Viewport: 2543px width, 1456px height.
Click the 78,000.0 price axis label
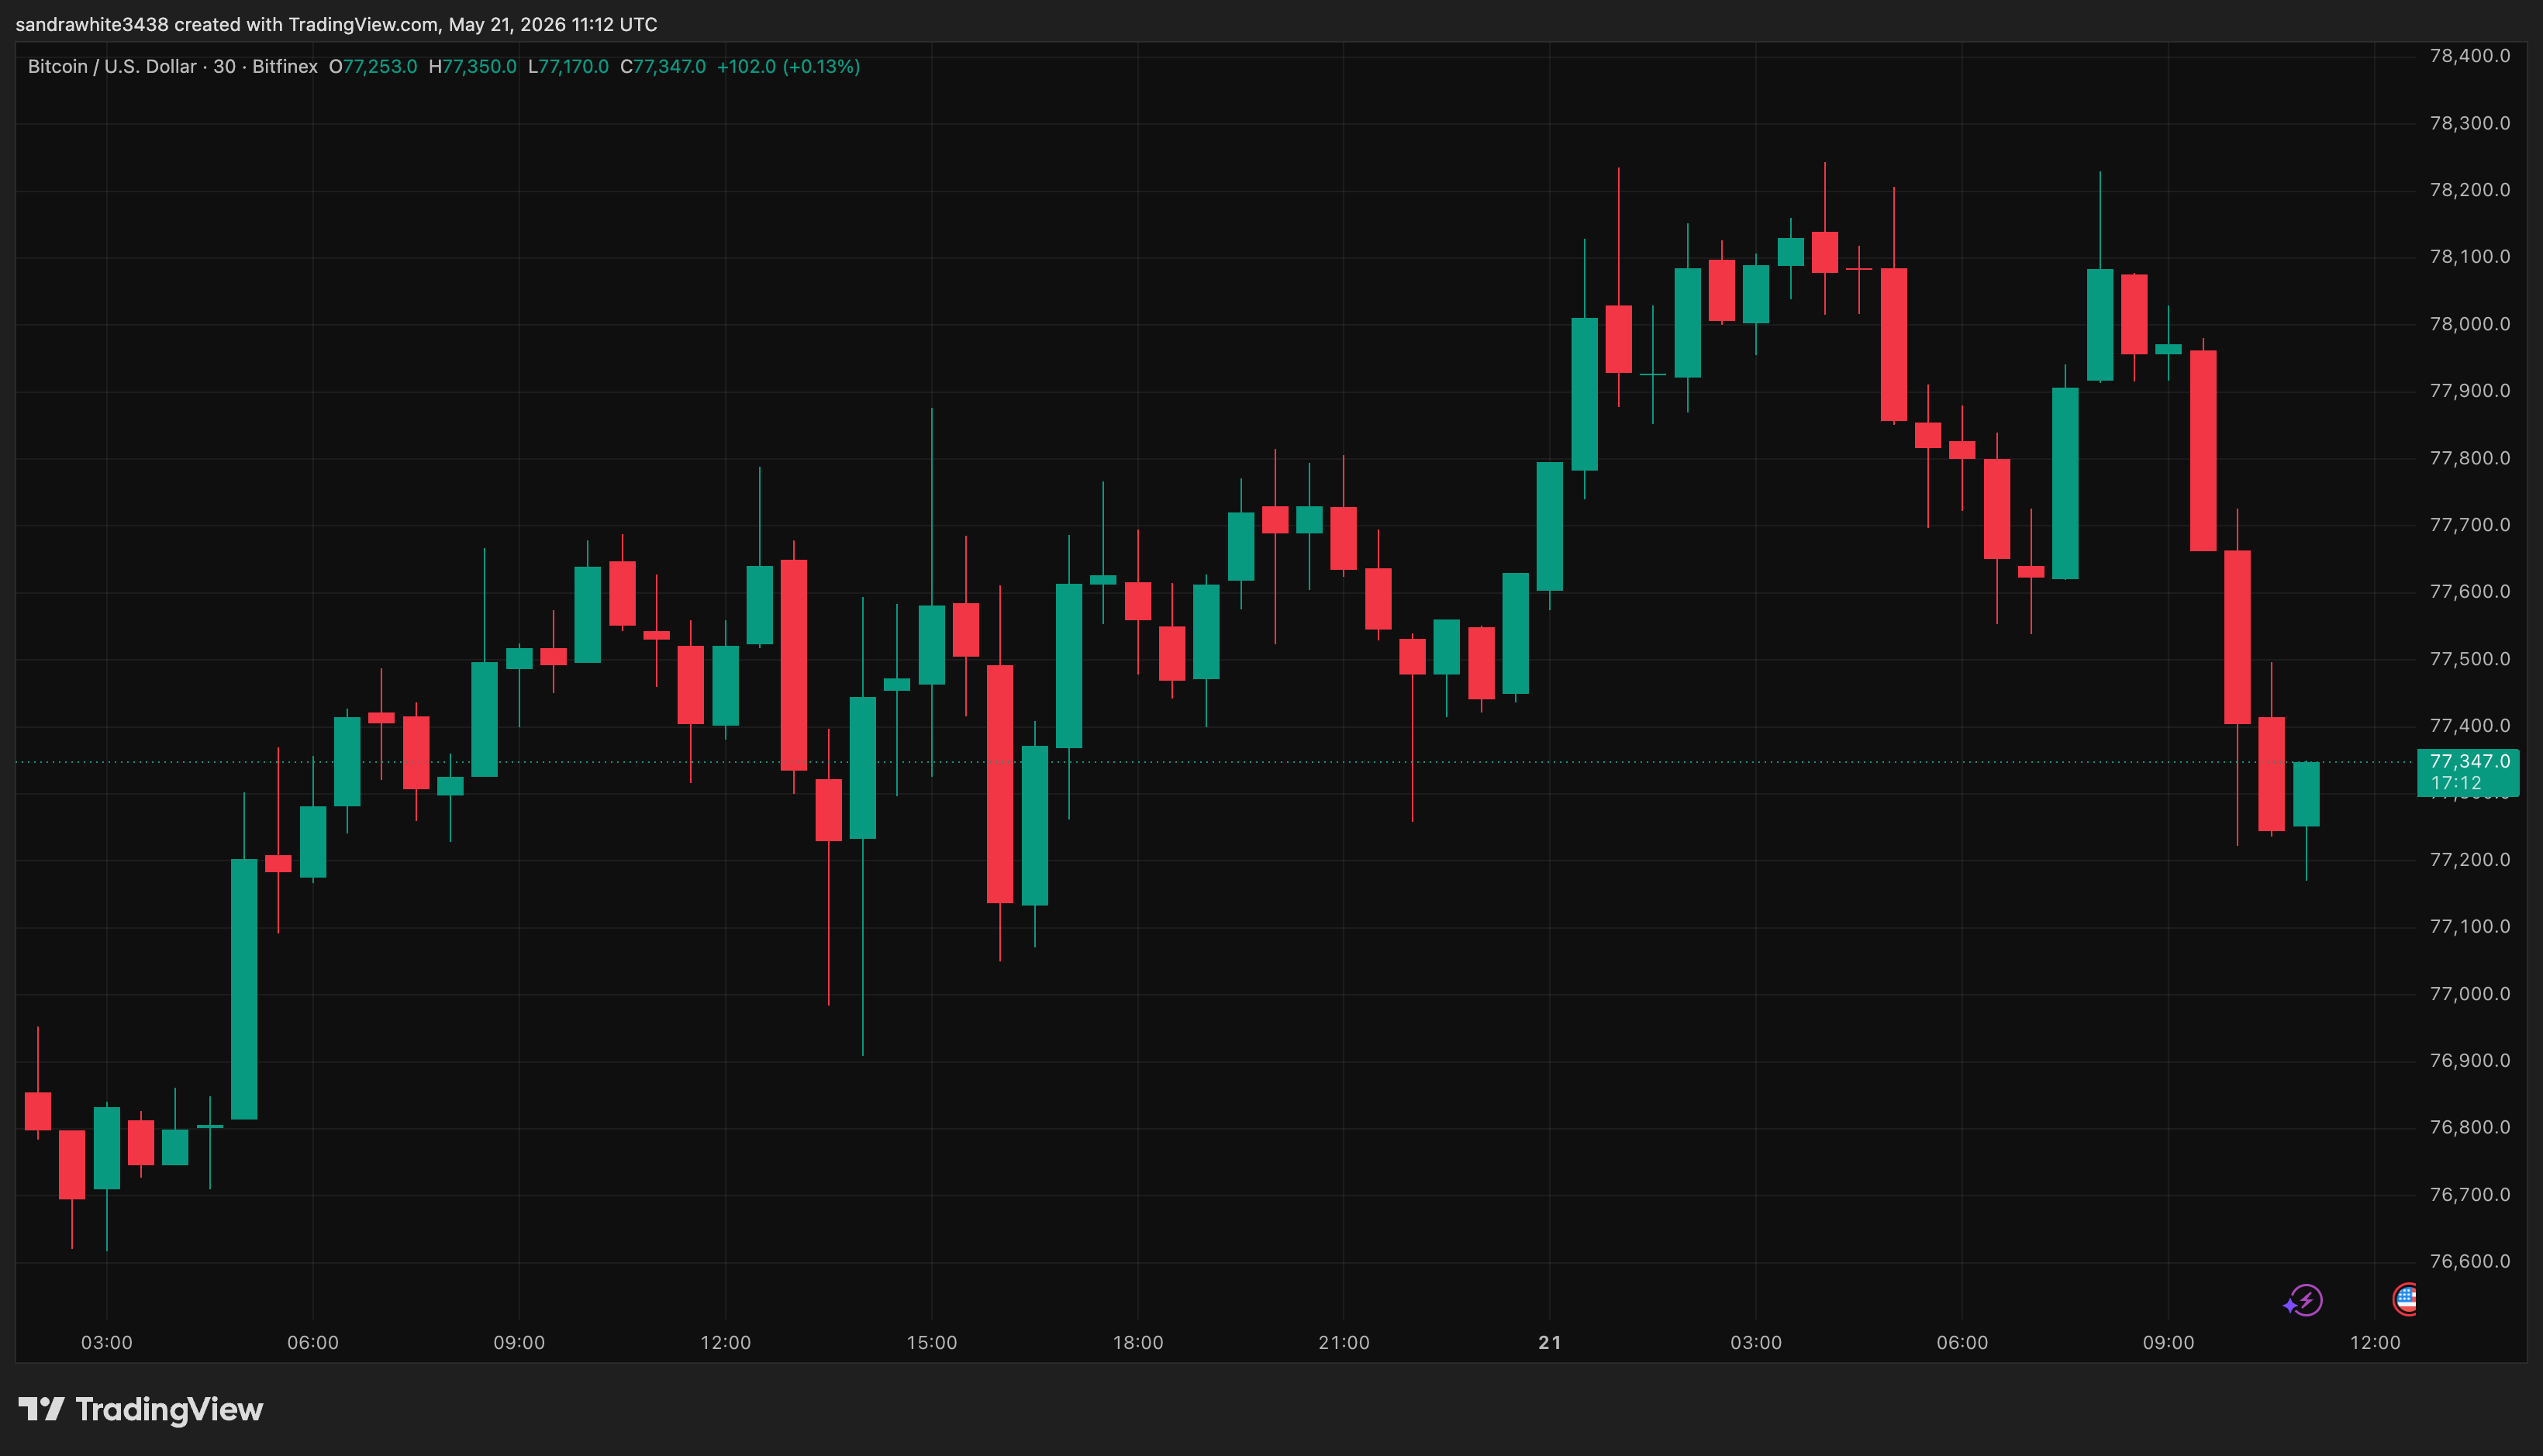[2469, 324]
